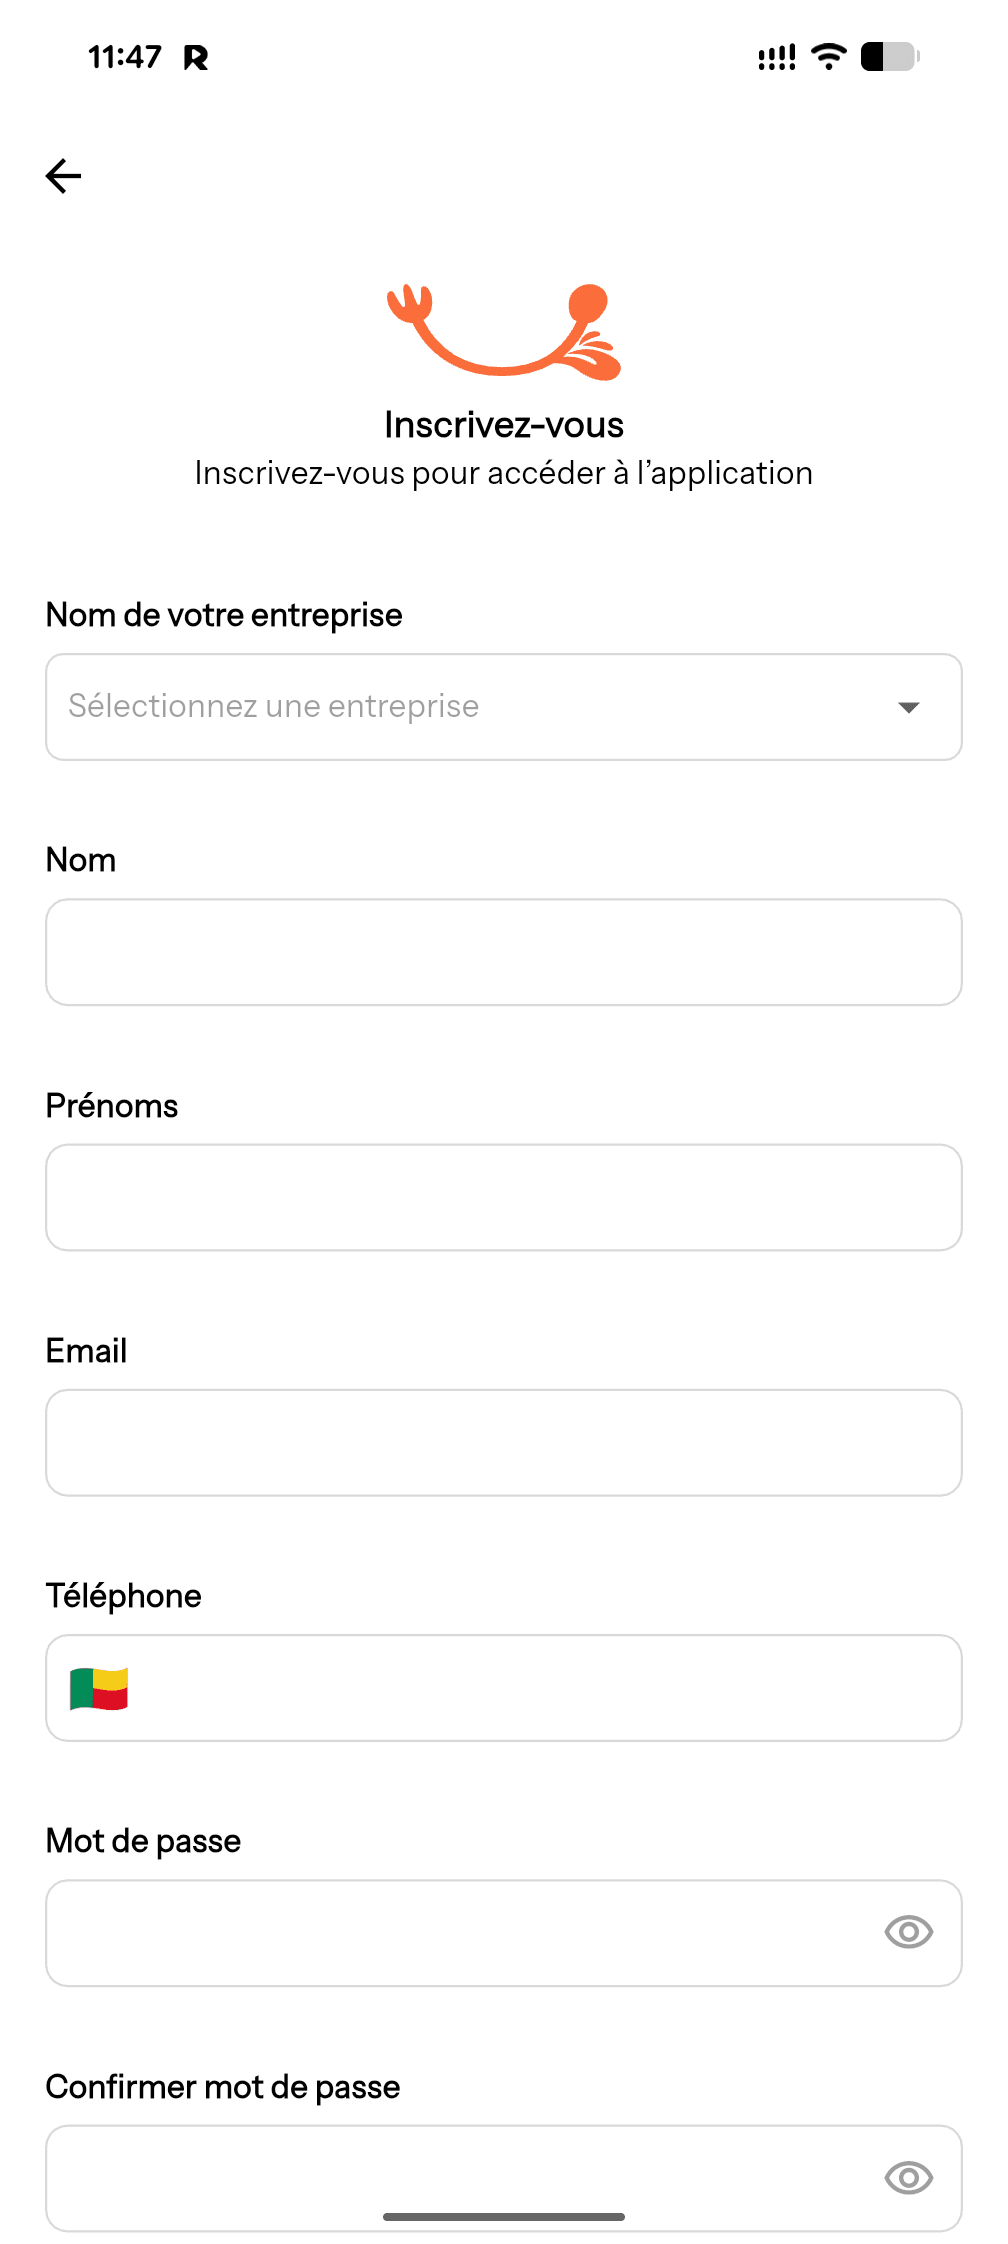
Task: Select the Prénoms text field
Action: tap(504, 1197)
